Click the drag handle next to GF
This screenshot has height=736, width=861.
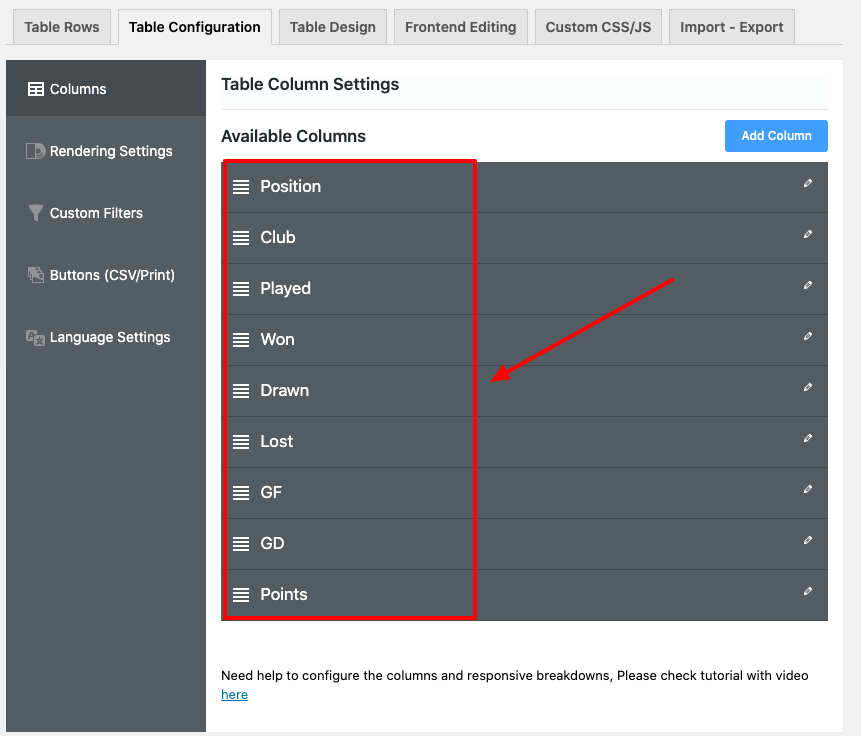click(x=241, y=493)
